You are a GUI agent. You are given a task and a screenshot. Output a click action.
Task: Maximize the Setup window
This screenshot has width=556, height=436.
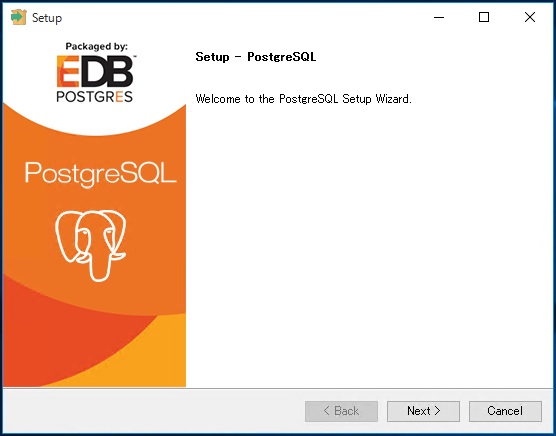[x=484, y=17]
